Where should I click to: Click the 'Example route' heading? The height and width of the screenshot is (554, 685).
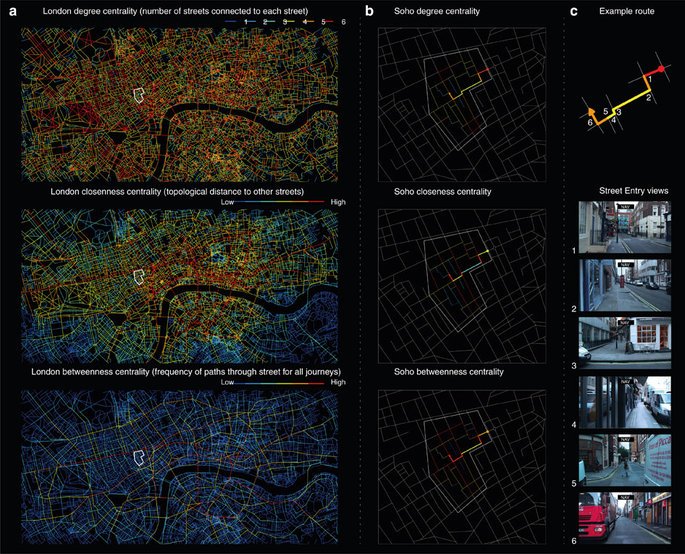pyautogui.click(x=626, y=11)
